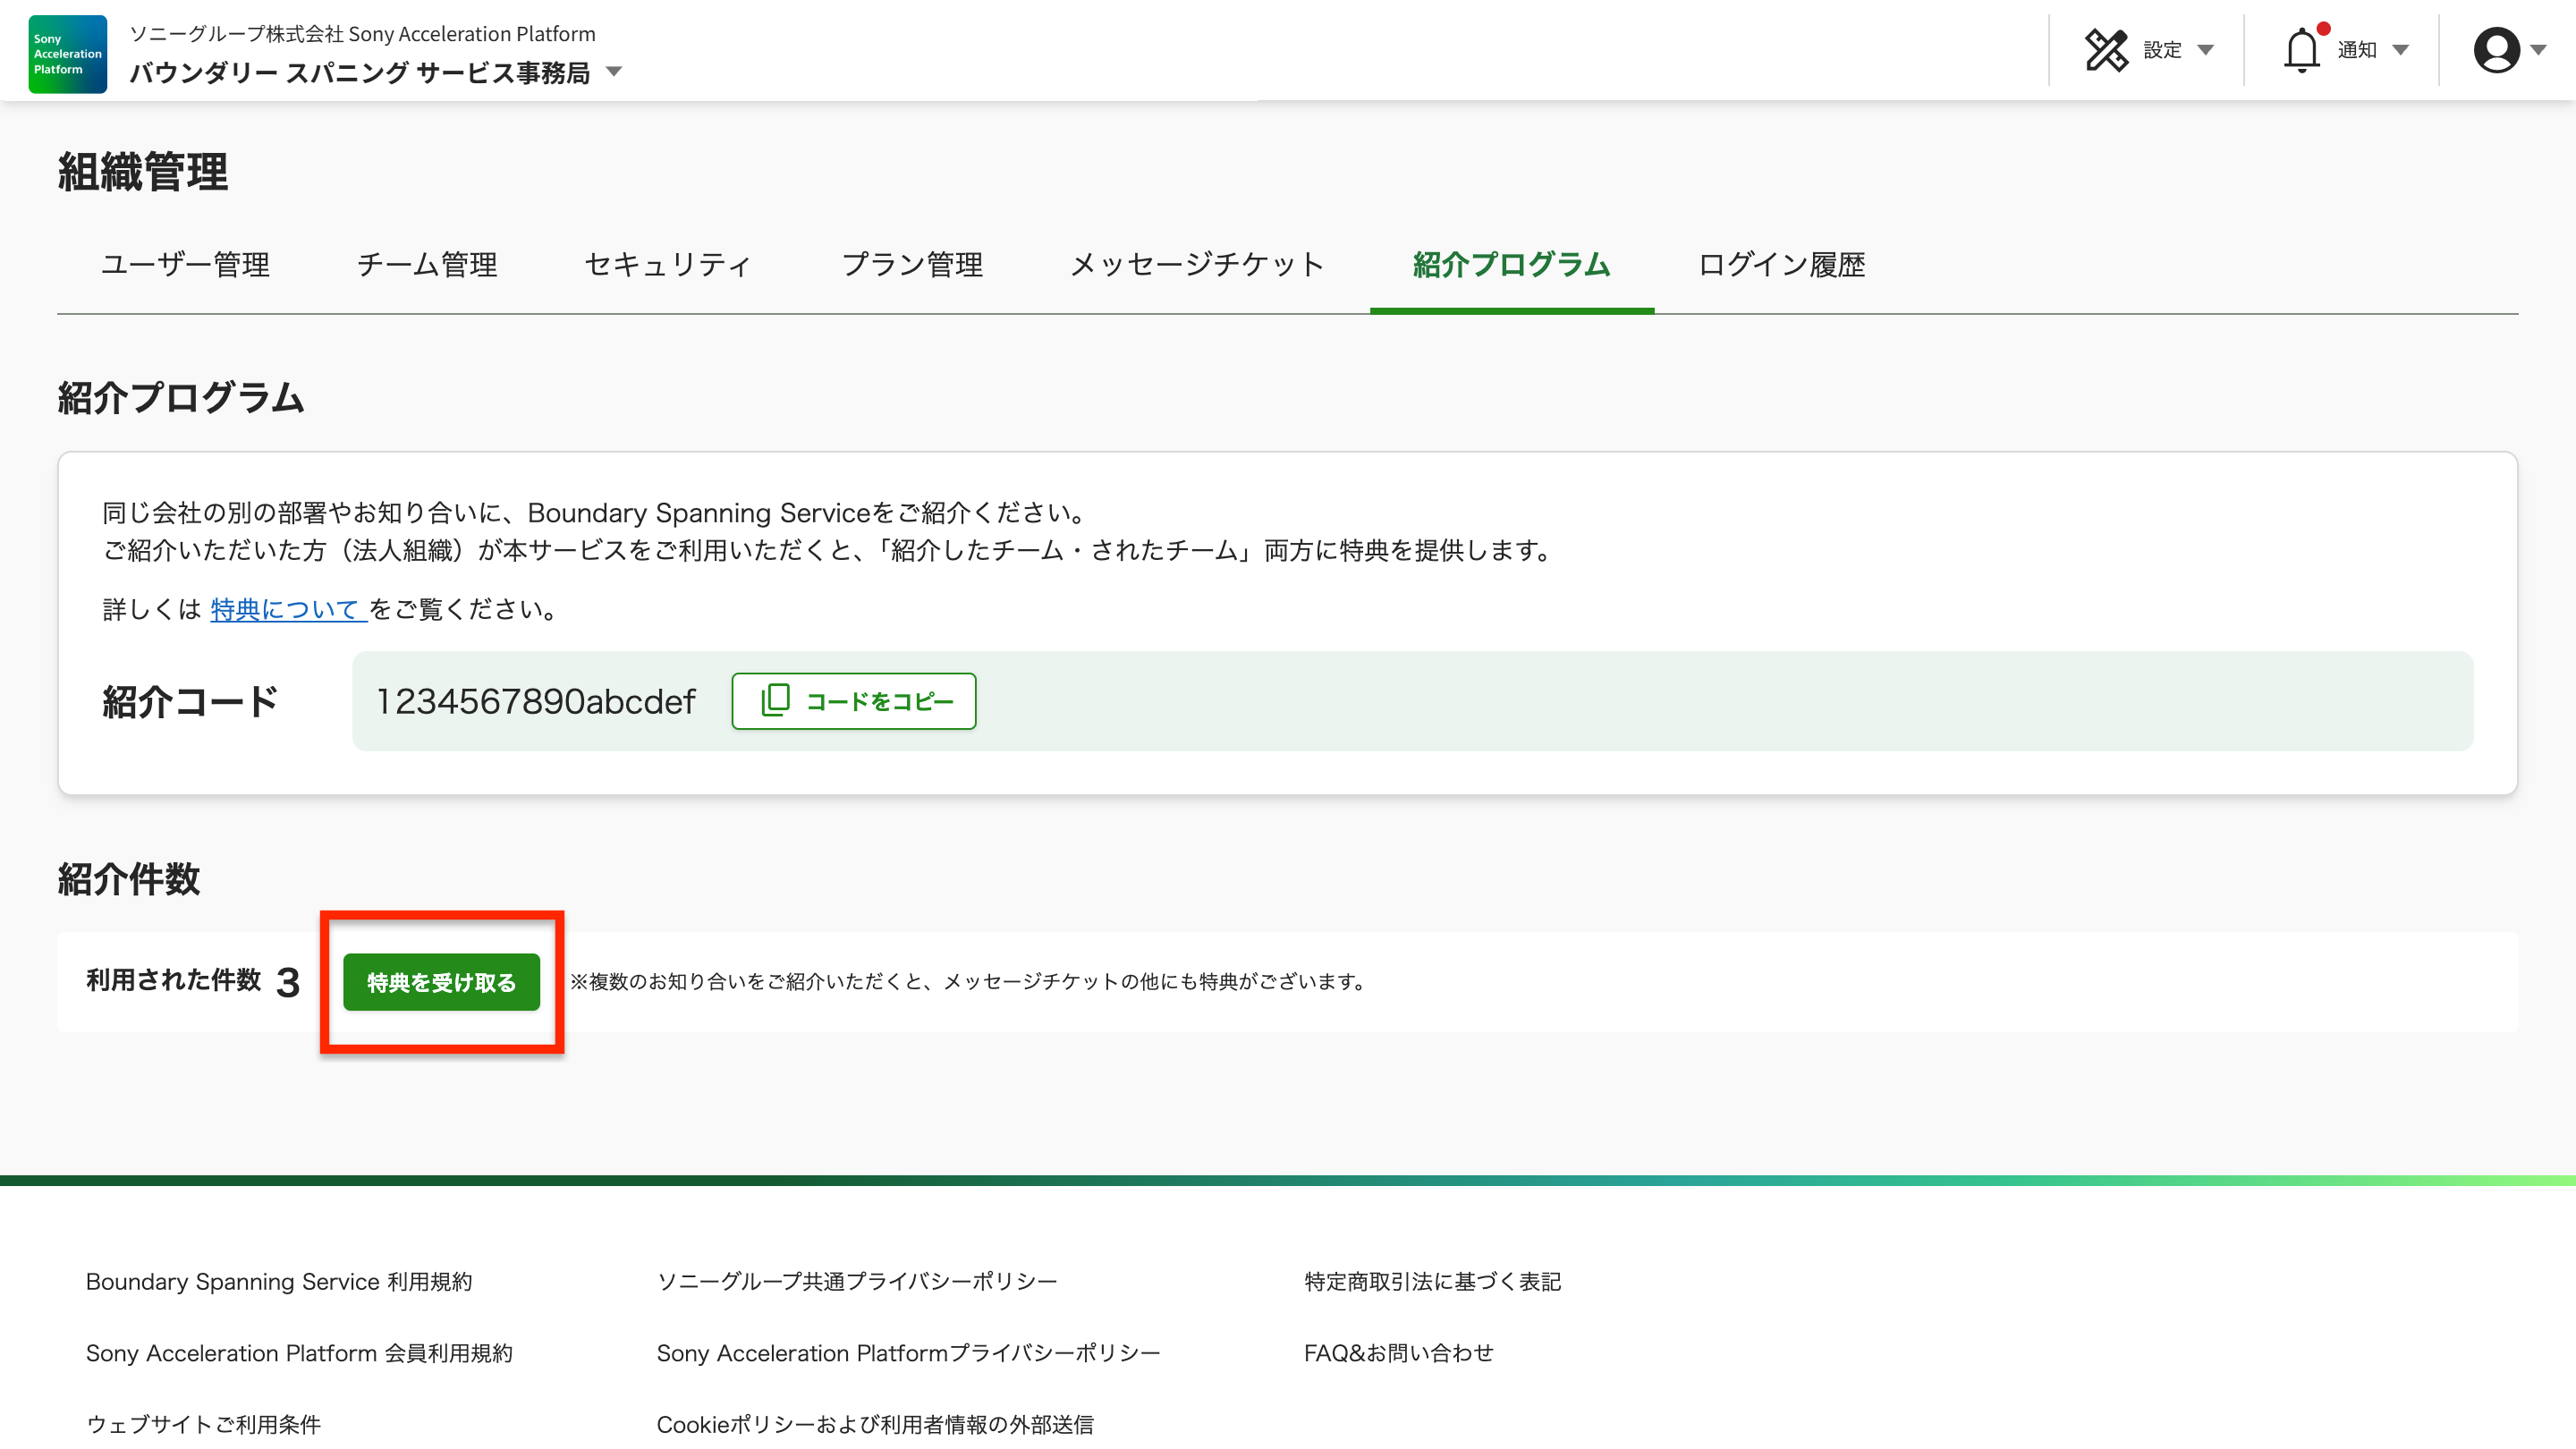Image resolution: width=2576 pixels, height=1449 pixels.
Task: Open the メッセージチケット tab
Action: coord(1197,264)
